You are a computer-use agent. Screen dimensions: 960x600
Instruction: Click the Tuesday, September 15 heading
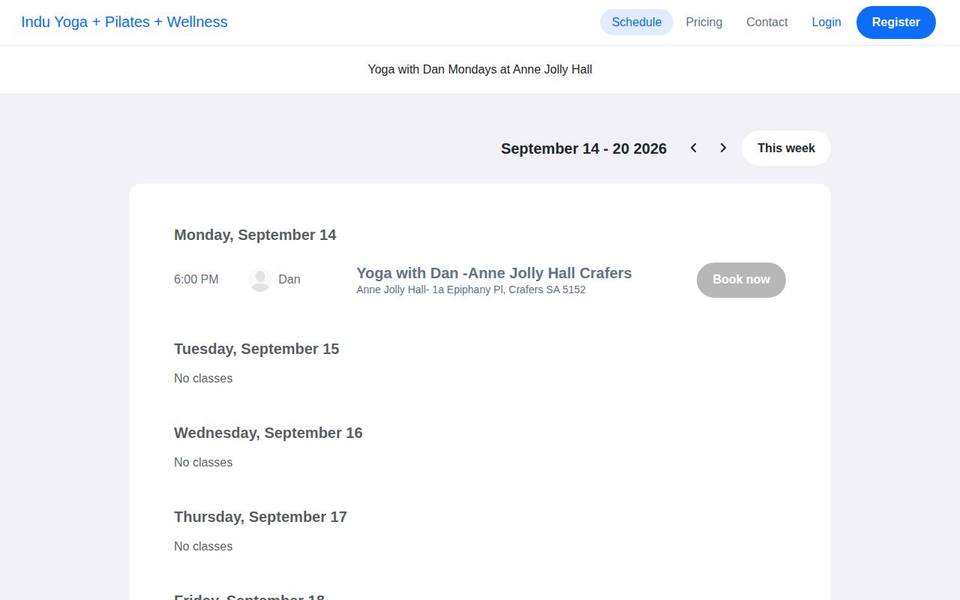pos(257,349)
